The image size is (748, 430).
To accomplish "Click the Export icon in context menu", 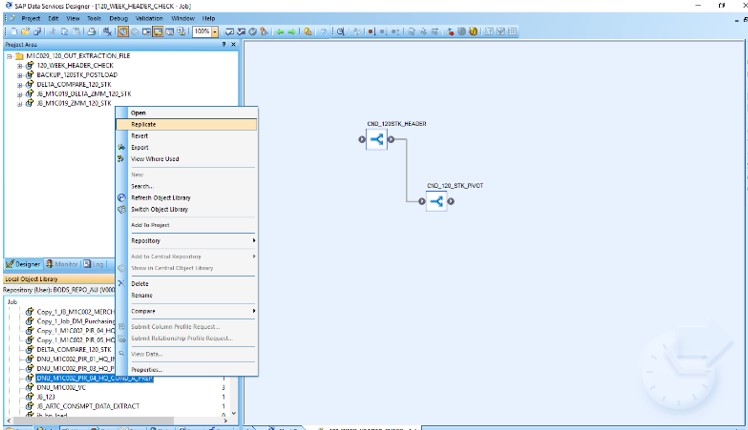I will coord(121,147).
